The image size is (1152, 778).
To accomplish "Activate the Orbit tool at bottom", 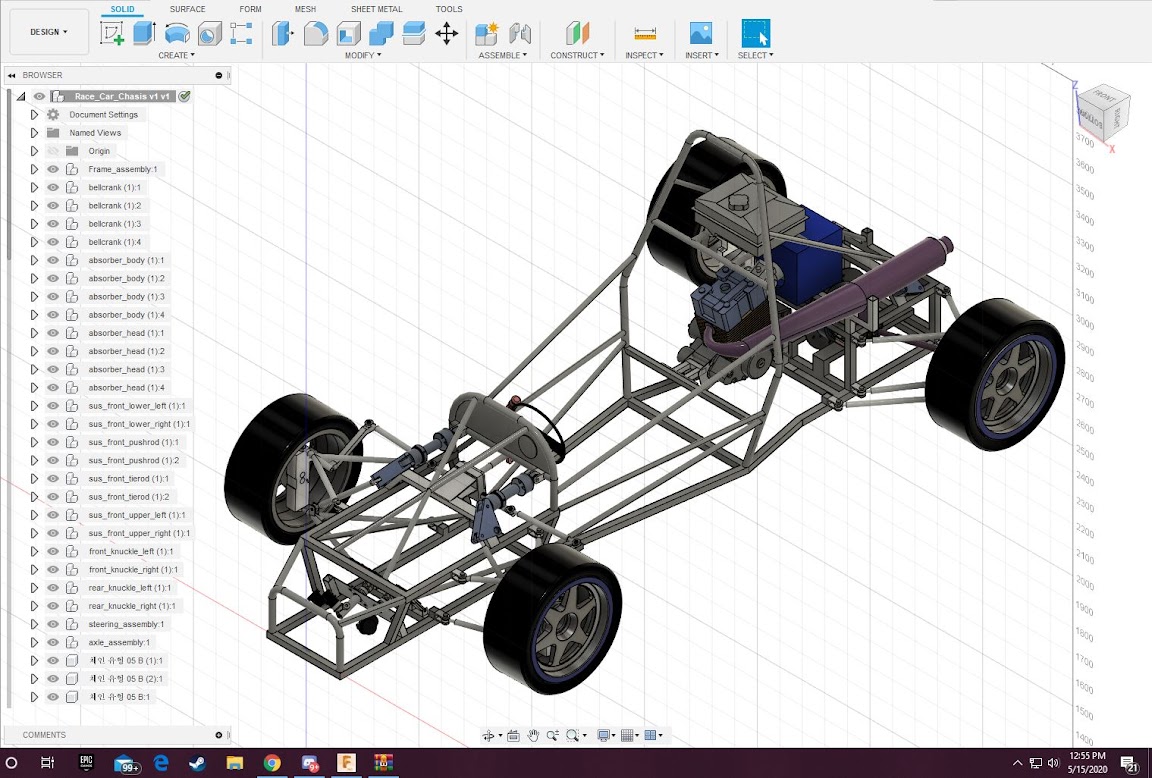I will pyautogui.click(x=490, y=735).
